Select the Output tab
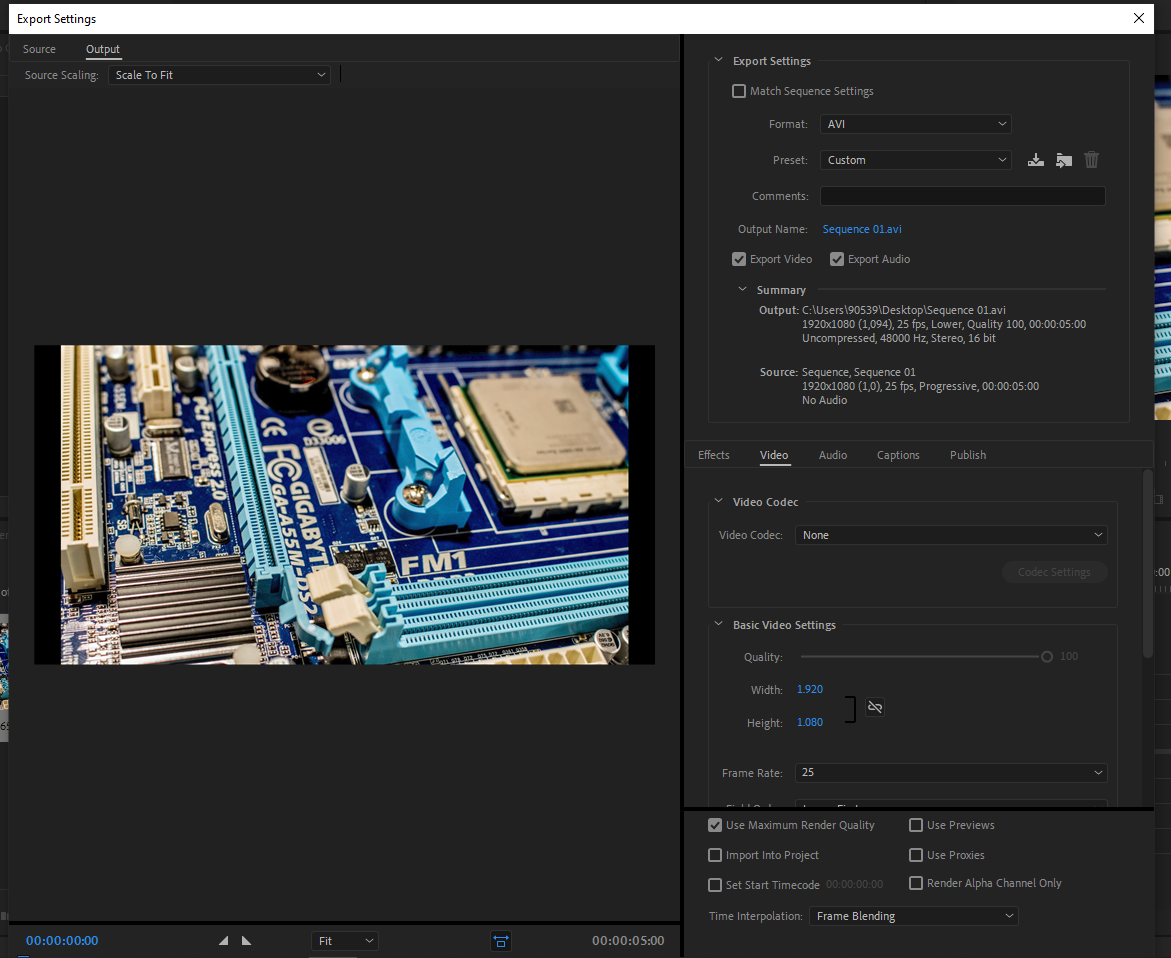Viewport: 1171px width, 958px height. [x=103, y=49]
